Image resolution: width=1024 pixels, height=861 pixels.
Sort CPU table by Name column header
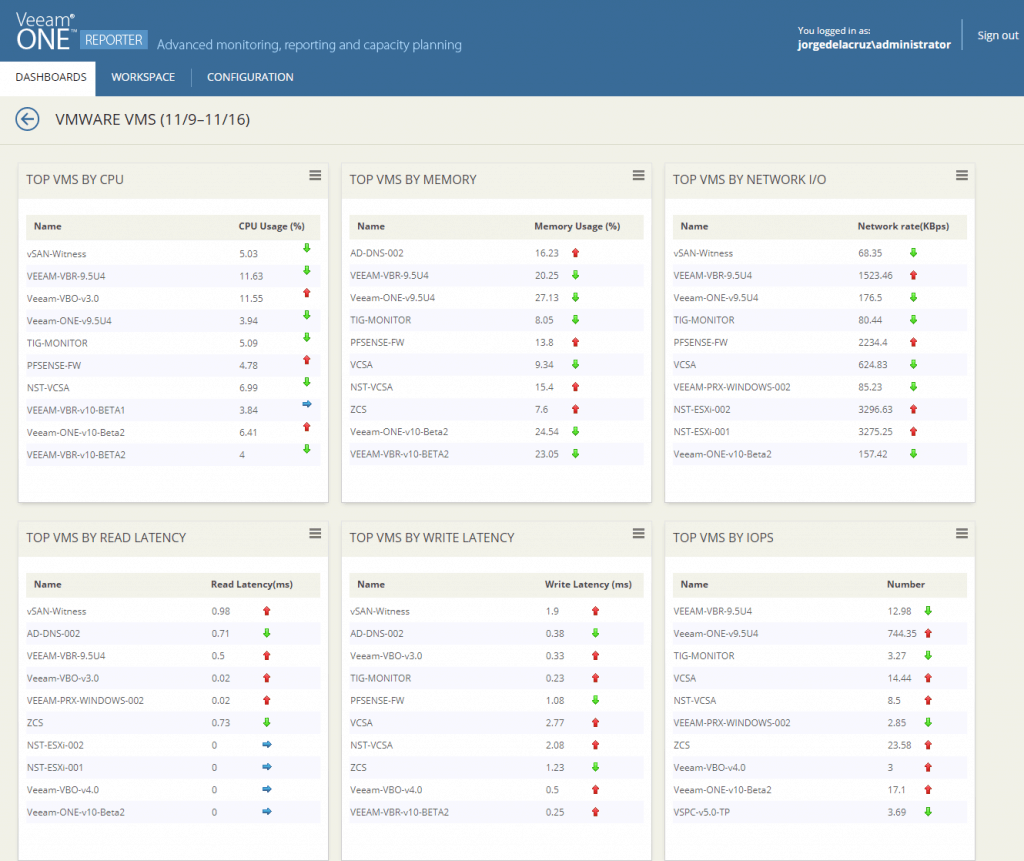48,226
